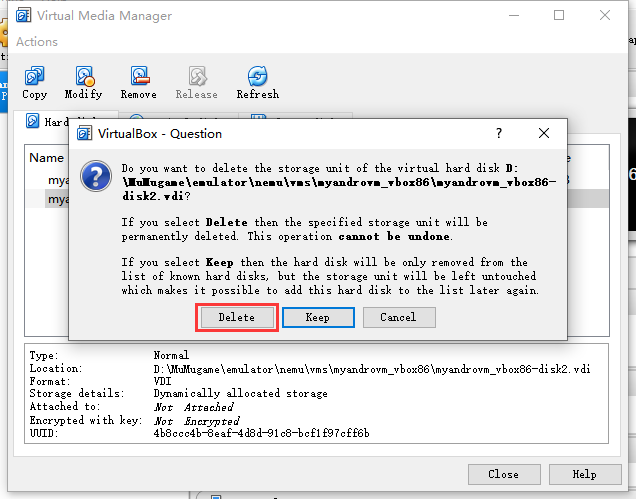Click 'Dynamically allocated storage' text
Image resolution: width=636 pixels, height=499 pixels.
[240, 394]
